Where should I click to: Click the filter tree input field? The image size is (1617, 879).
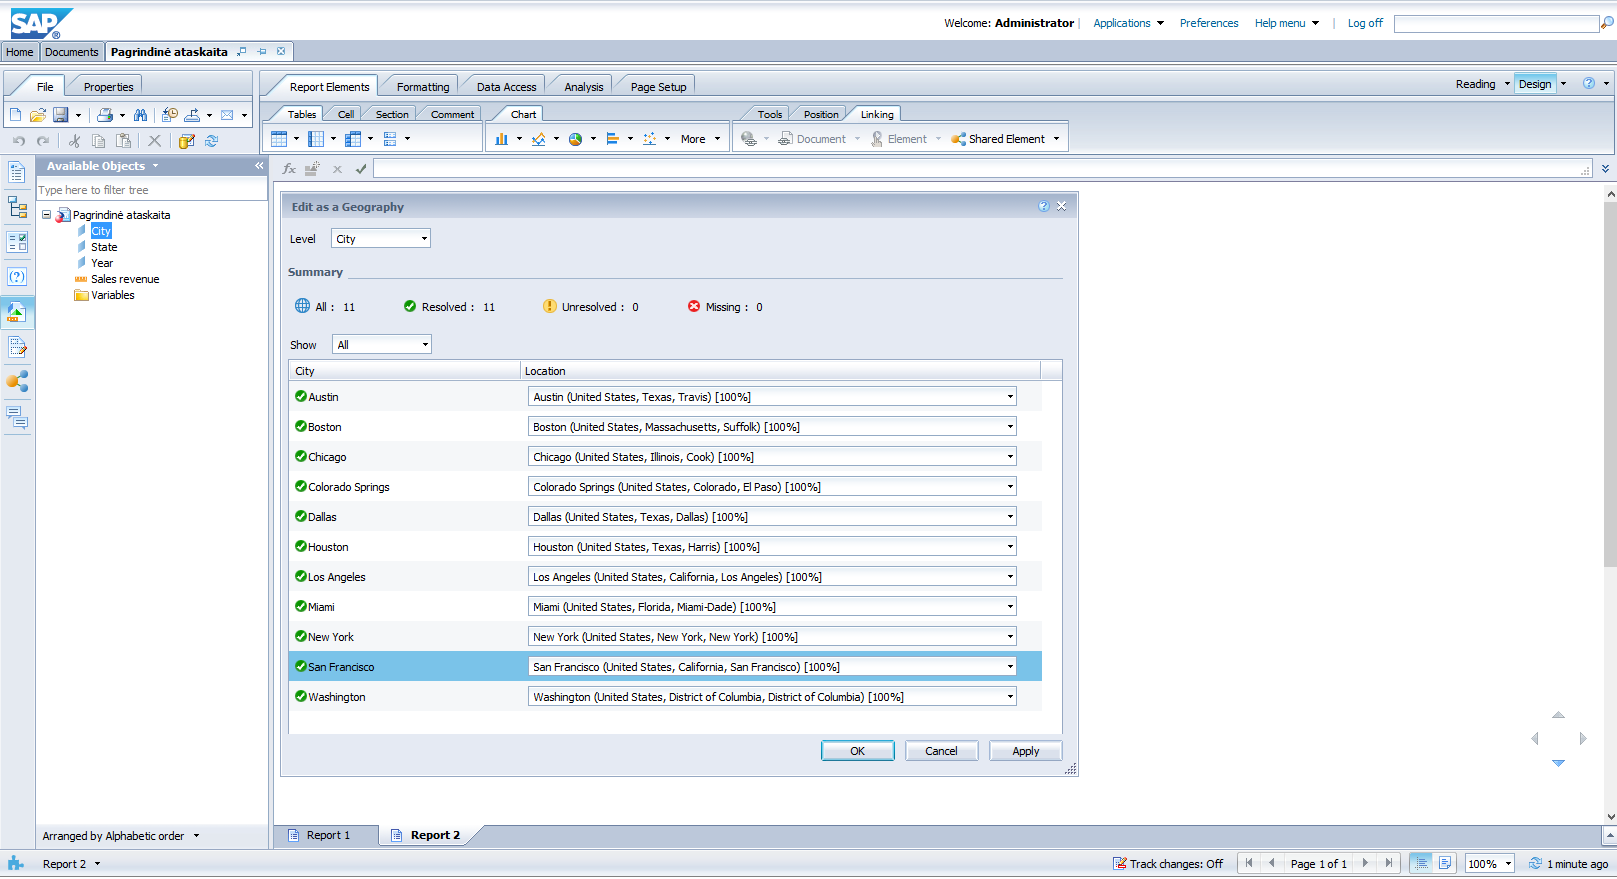click(x=150, y=190)
